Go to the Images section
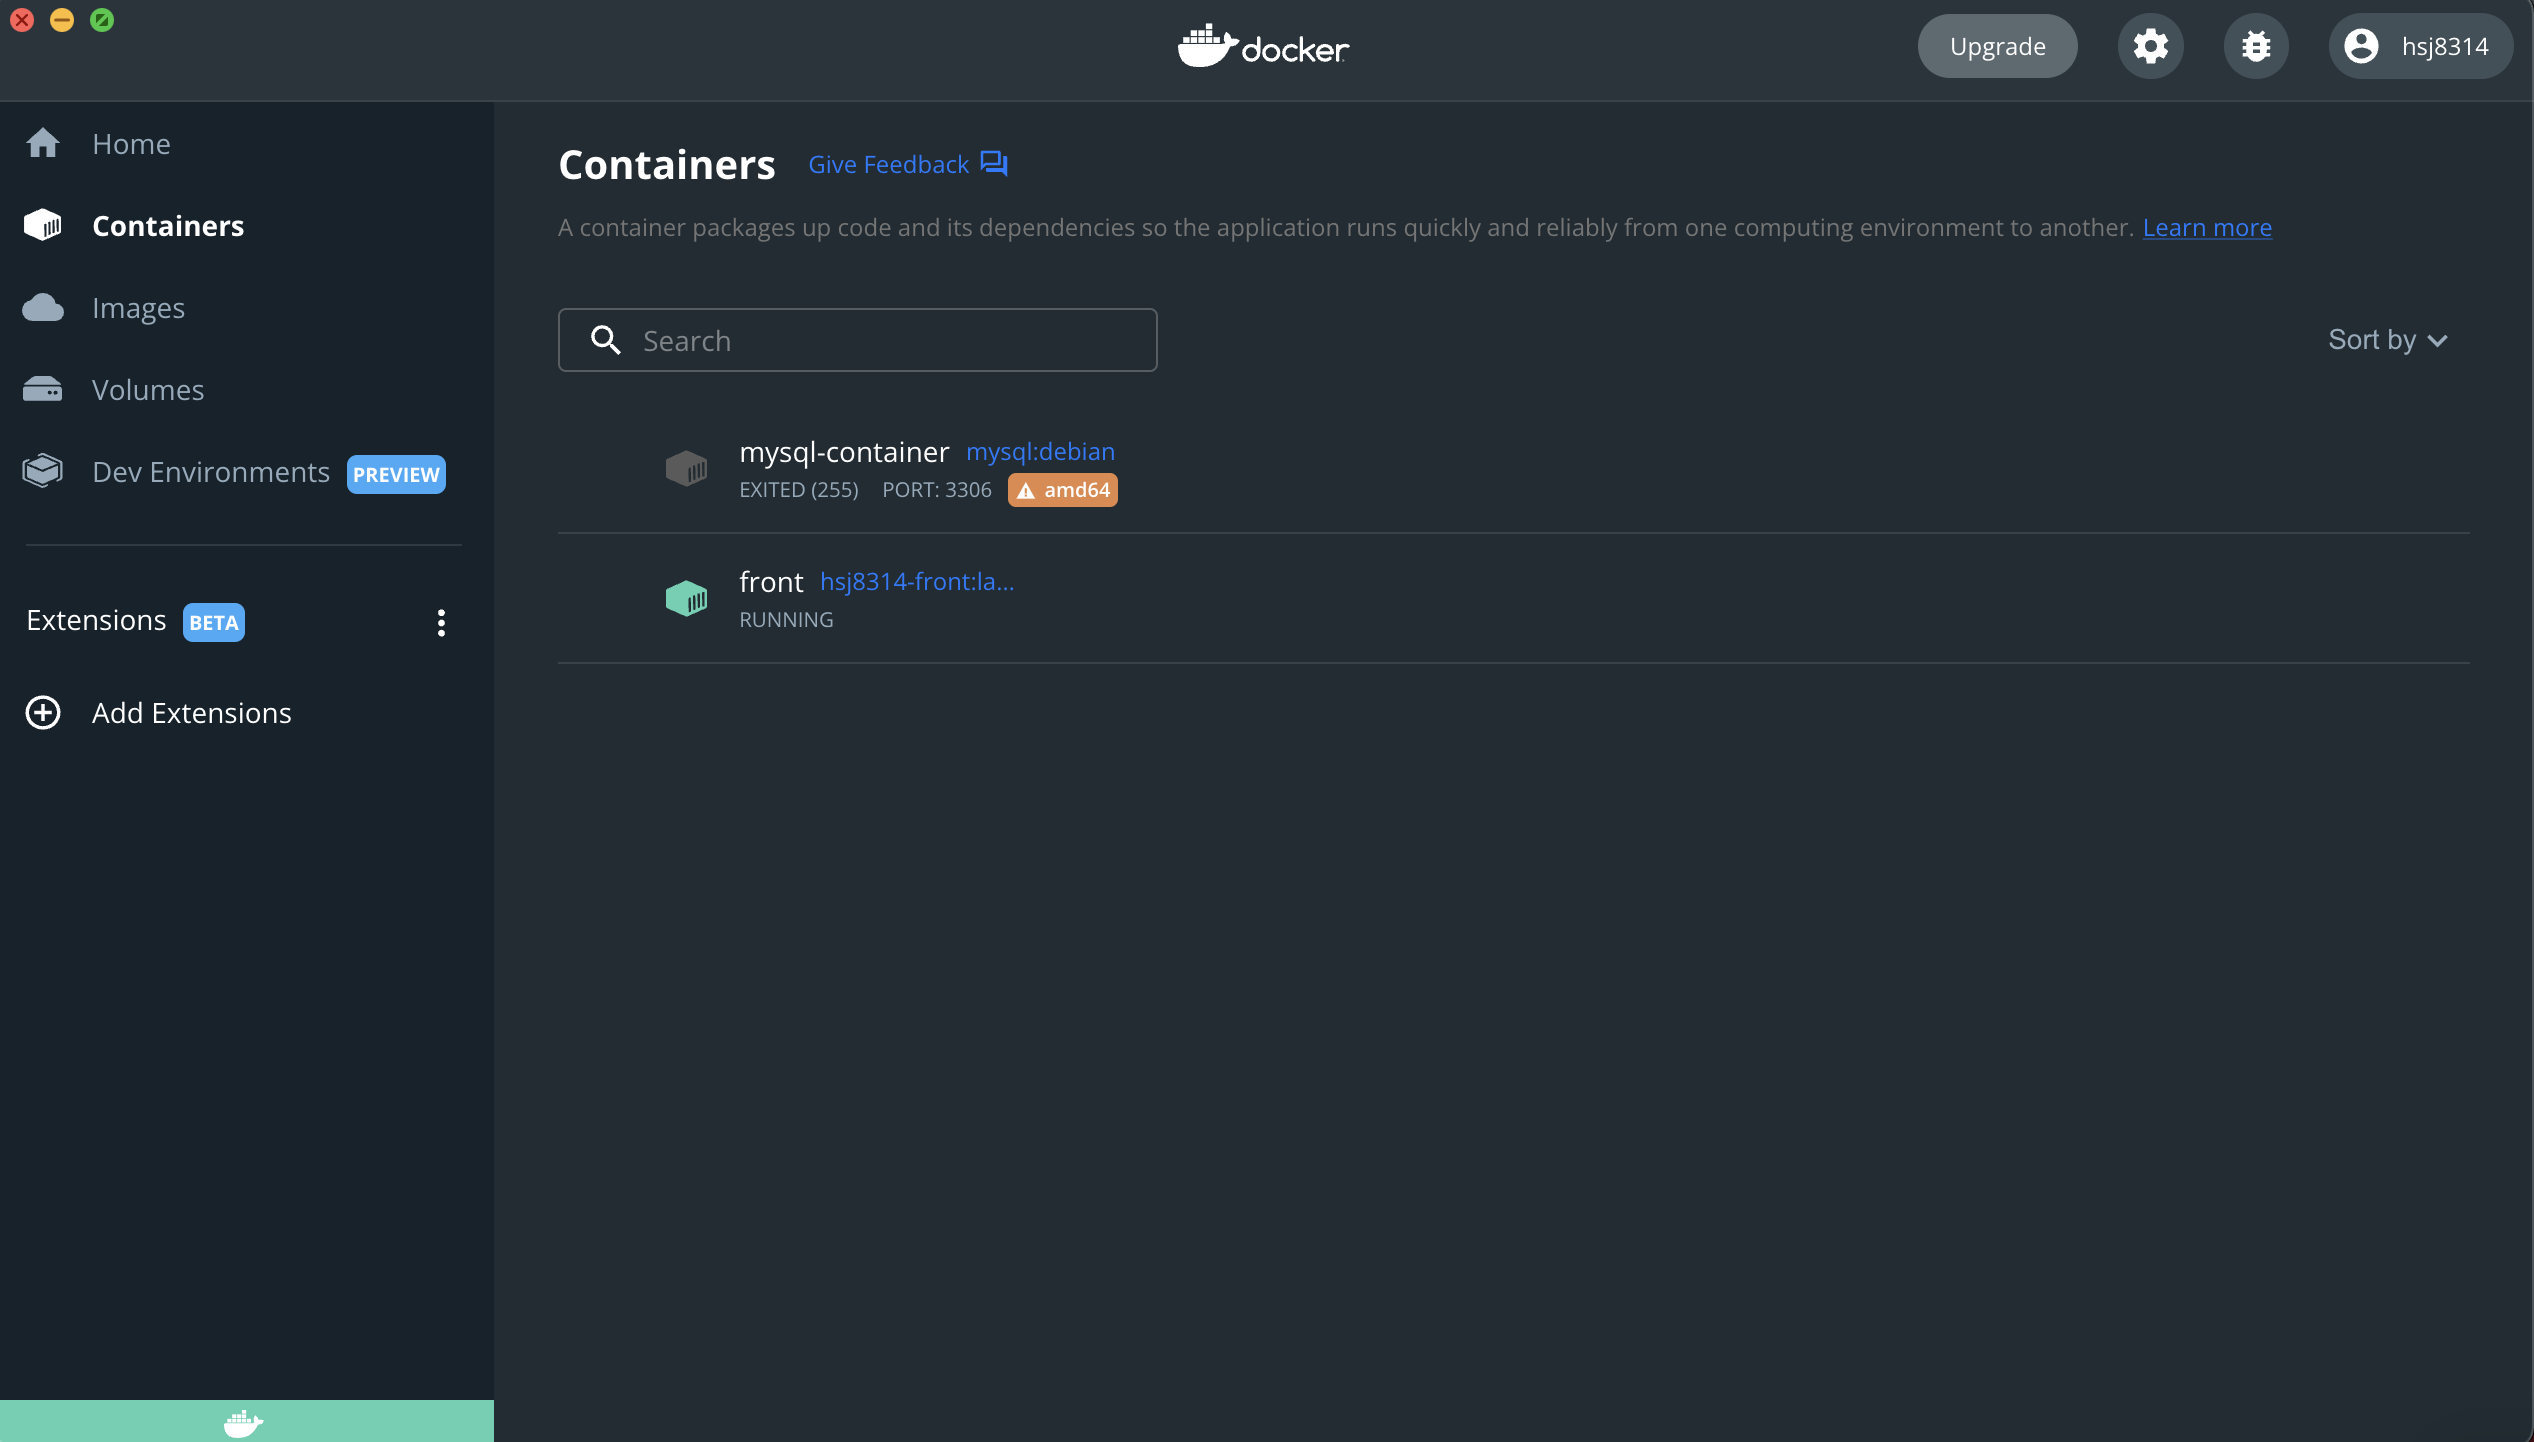 pos(138,308)
